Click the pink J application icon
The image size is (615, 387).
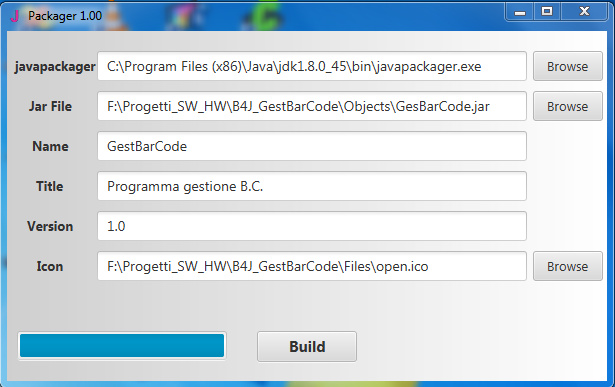[x=15, y=16]
